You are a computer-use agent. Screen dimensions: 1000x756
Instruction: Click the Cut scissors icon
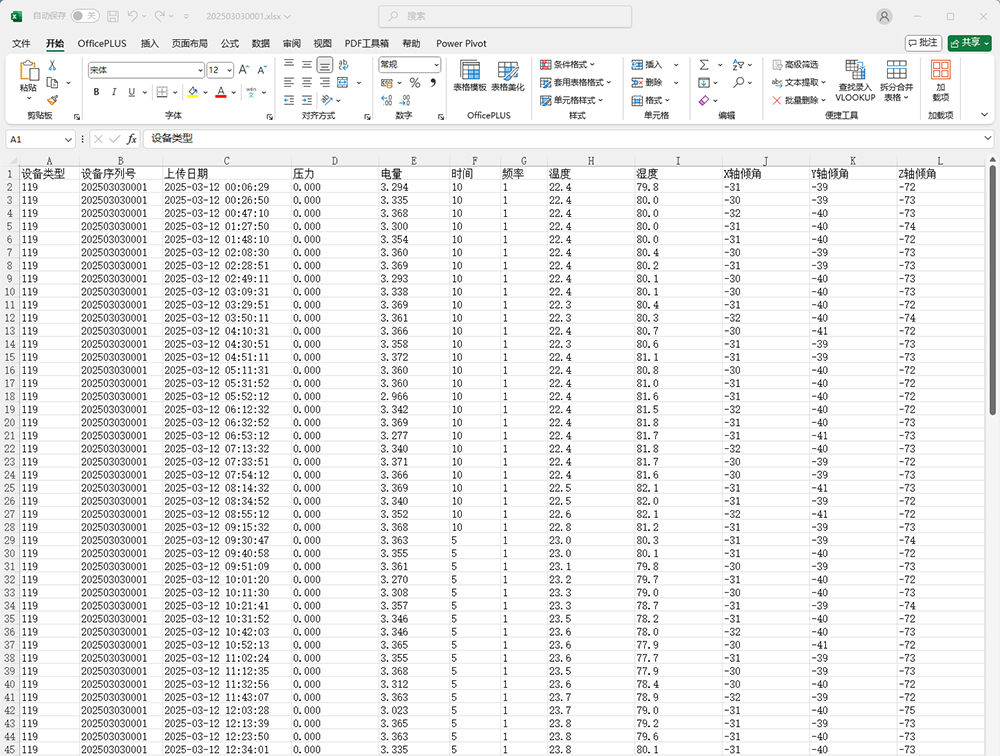52,65
